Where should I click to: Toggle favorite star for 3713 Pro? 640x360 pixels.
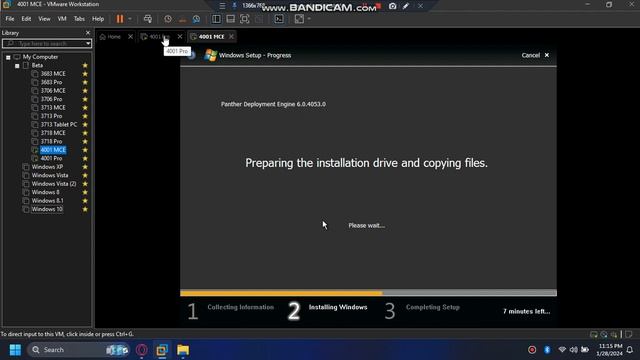click(x=85, y=116)
